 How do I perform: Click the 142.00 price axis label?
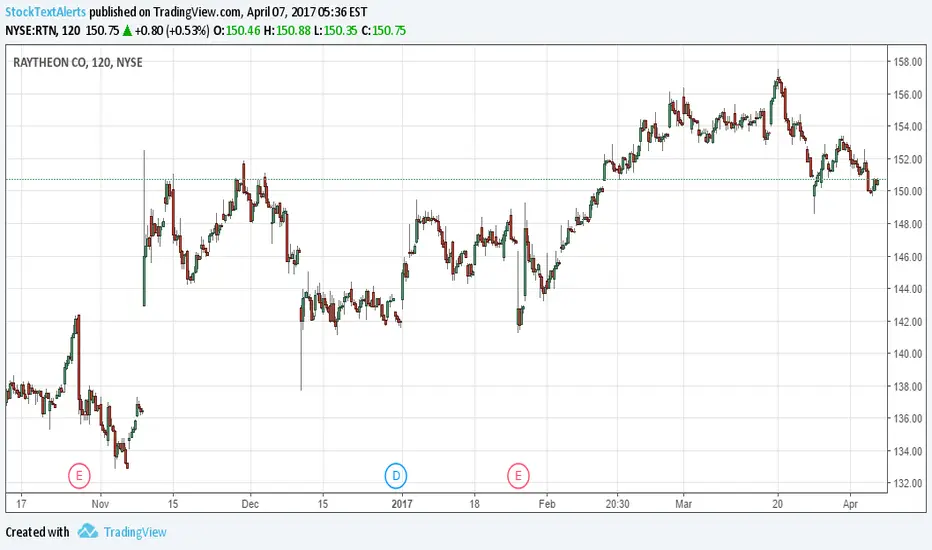[908, 322]
